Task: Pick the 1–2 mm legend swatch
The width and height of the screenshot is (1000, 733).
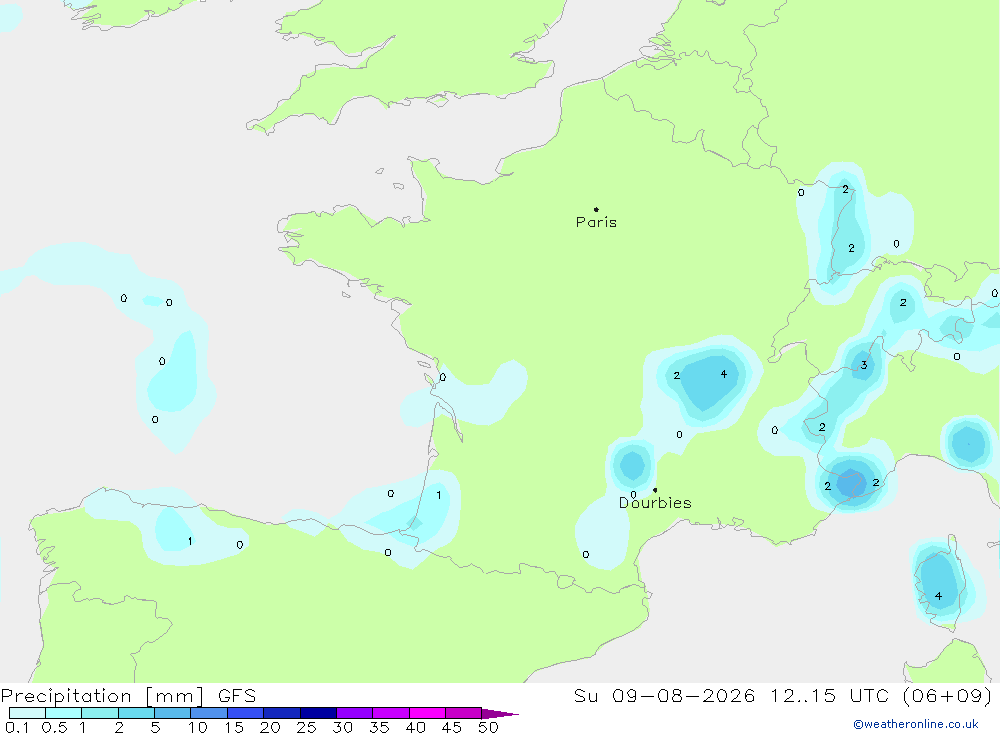Action: (99, 713)
